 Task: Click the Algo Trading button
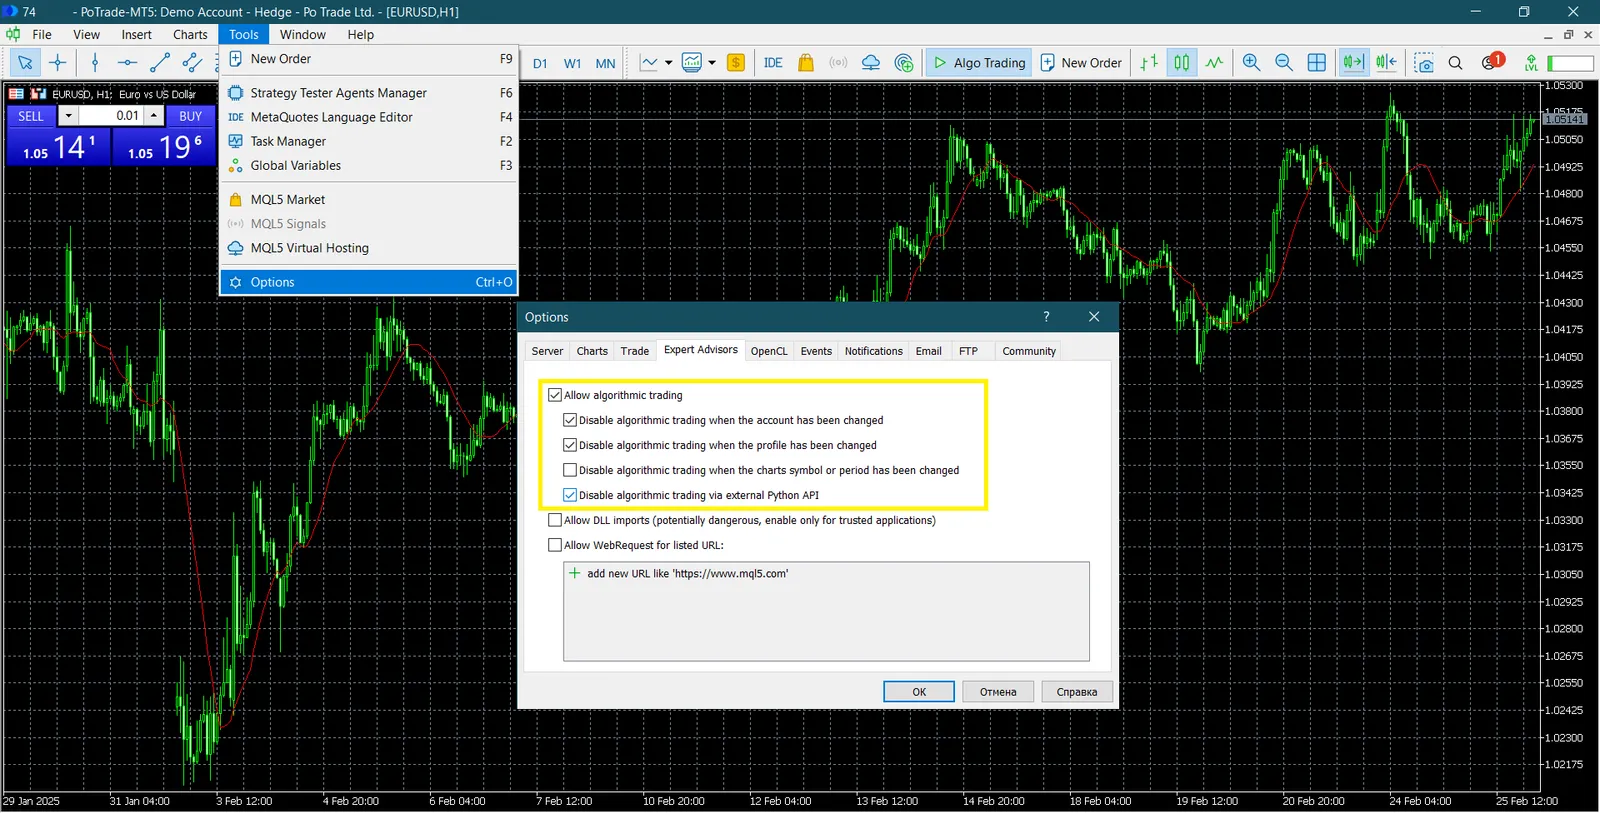979,63
